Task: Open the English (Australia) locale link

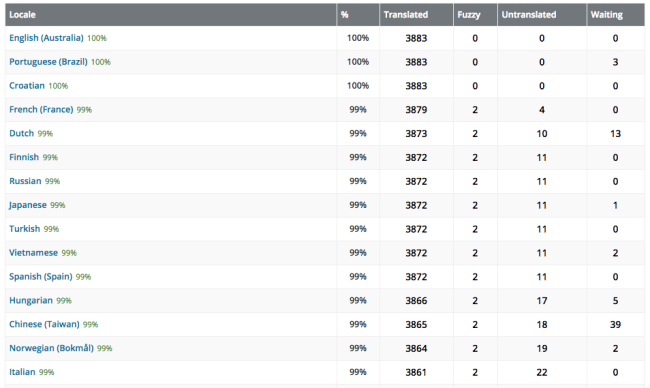Action: tap(46, 38)
